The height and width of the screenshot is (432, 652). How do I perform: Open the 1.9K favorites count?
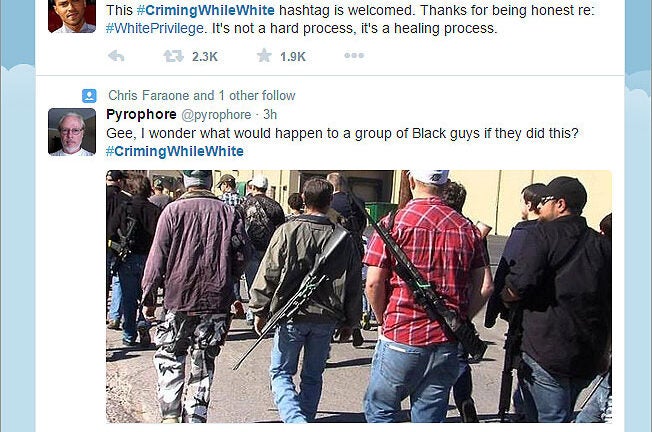coord(293,57)
